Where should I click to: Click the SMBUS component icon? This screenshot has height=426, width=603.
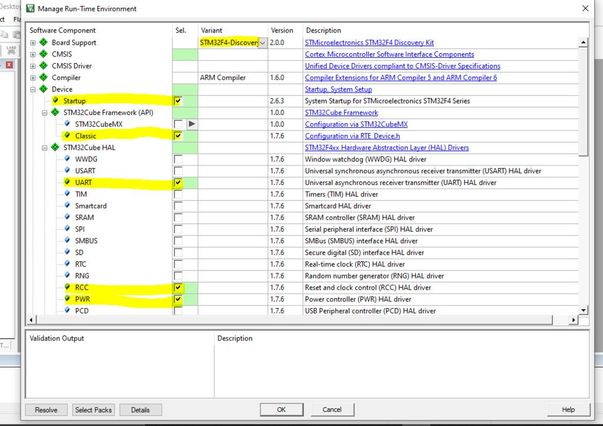click(67, 240)
